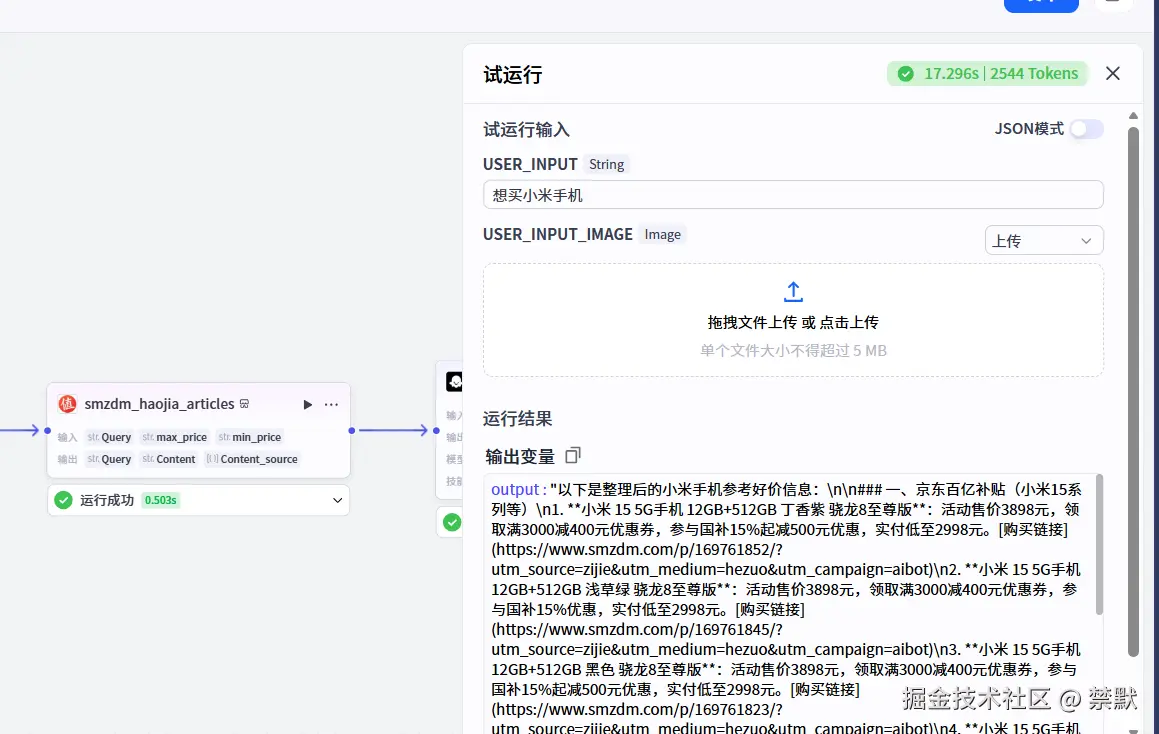Click the smzdm_haojia_articles node title

159,404
